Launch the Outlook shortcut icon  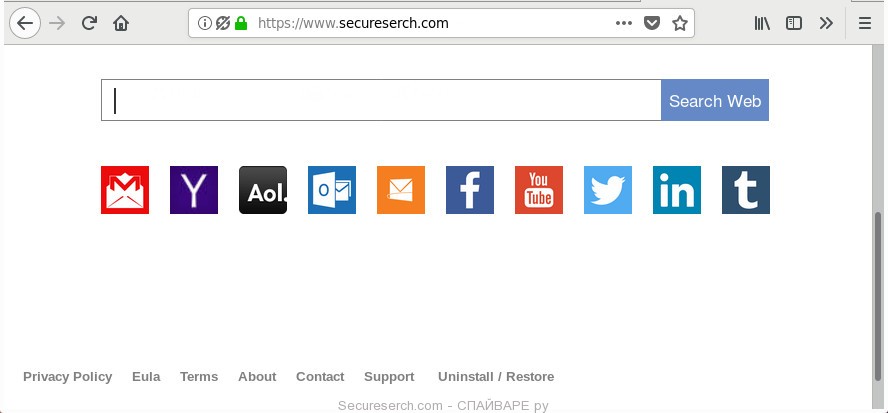[332, 190]
